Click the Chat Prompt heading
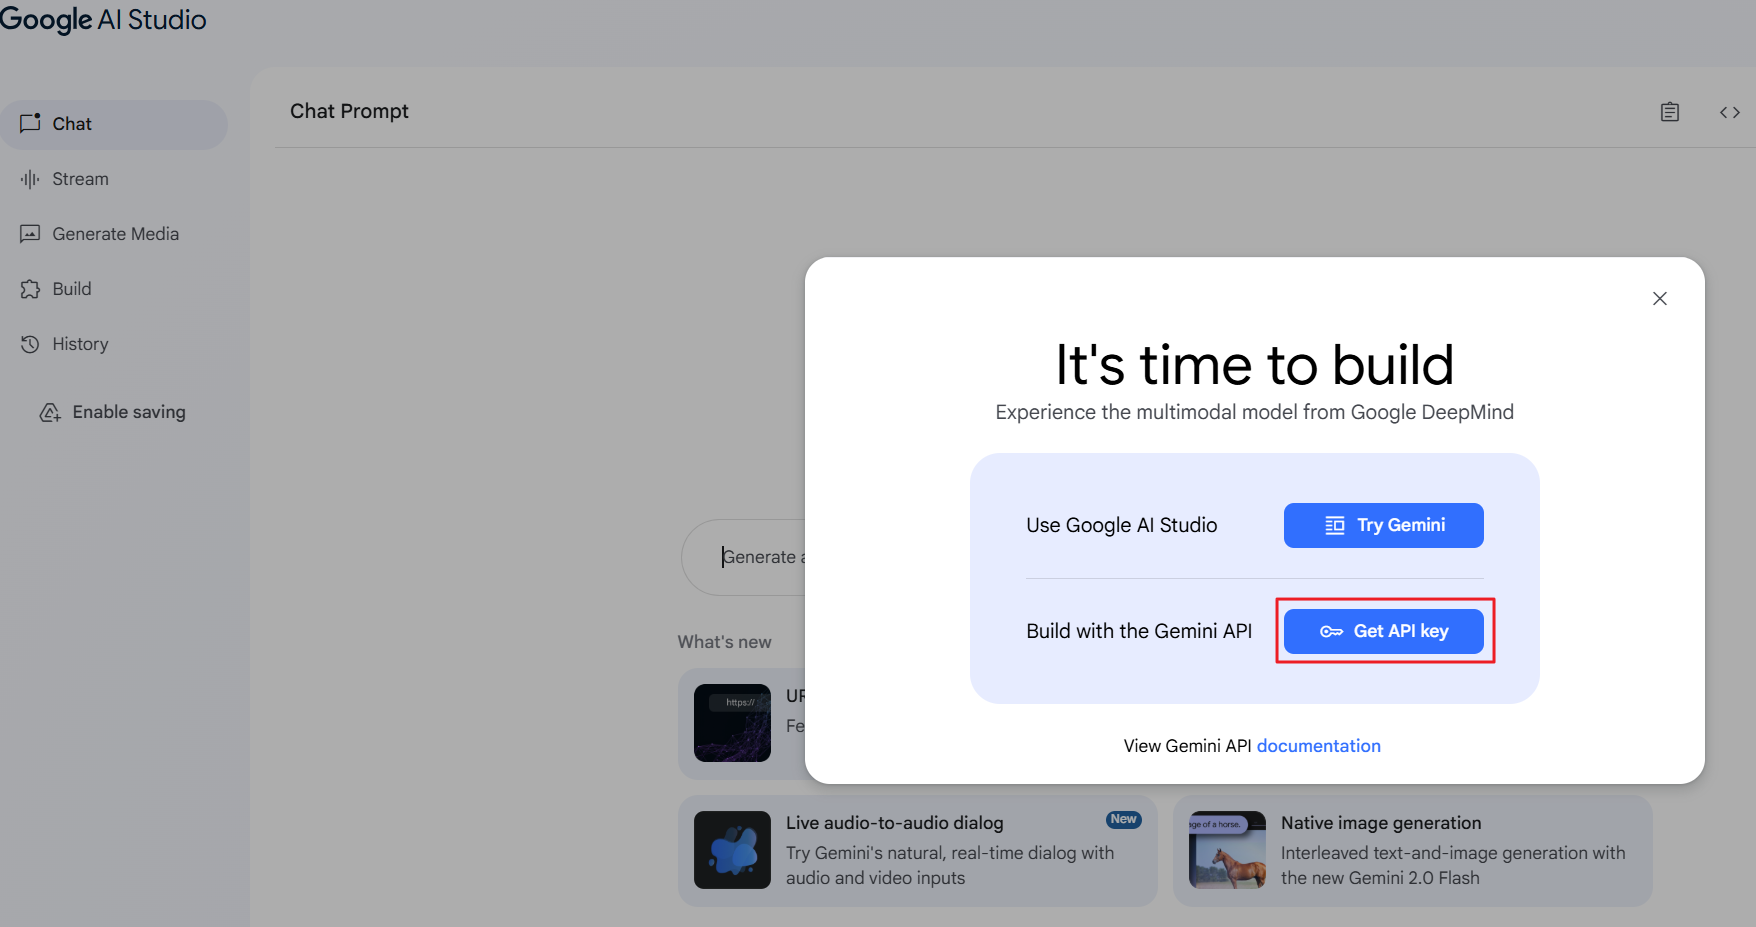 [x=349, y=111]
